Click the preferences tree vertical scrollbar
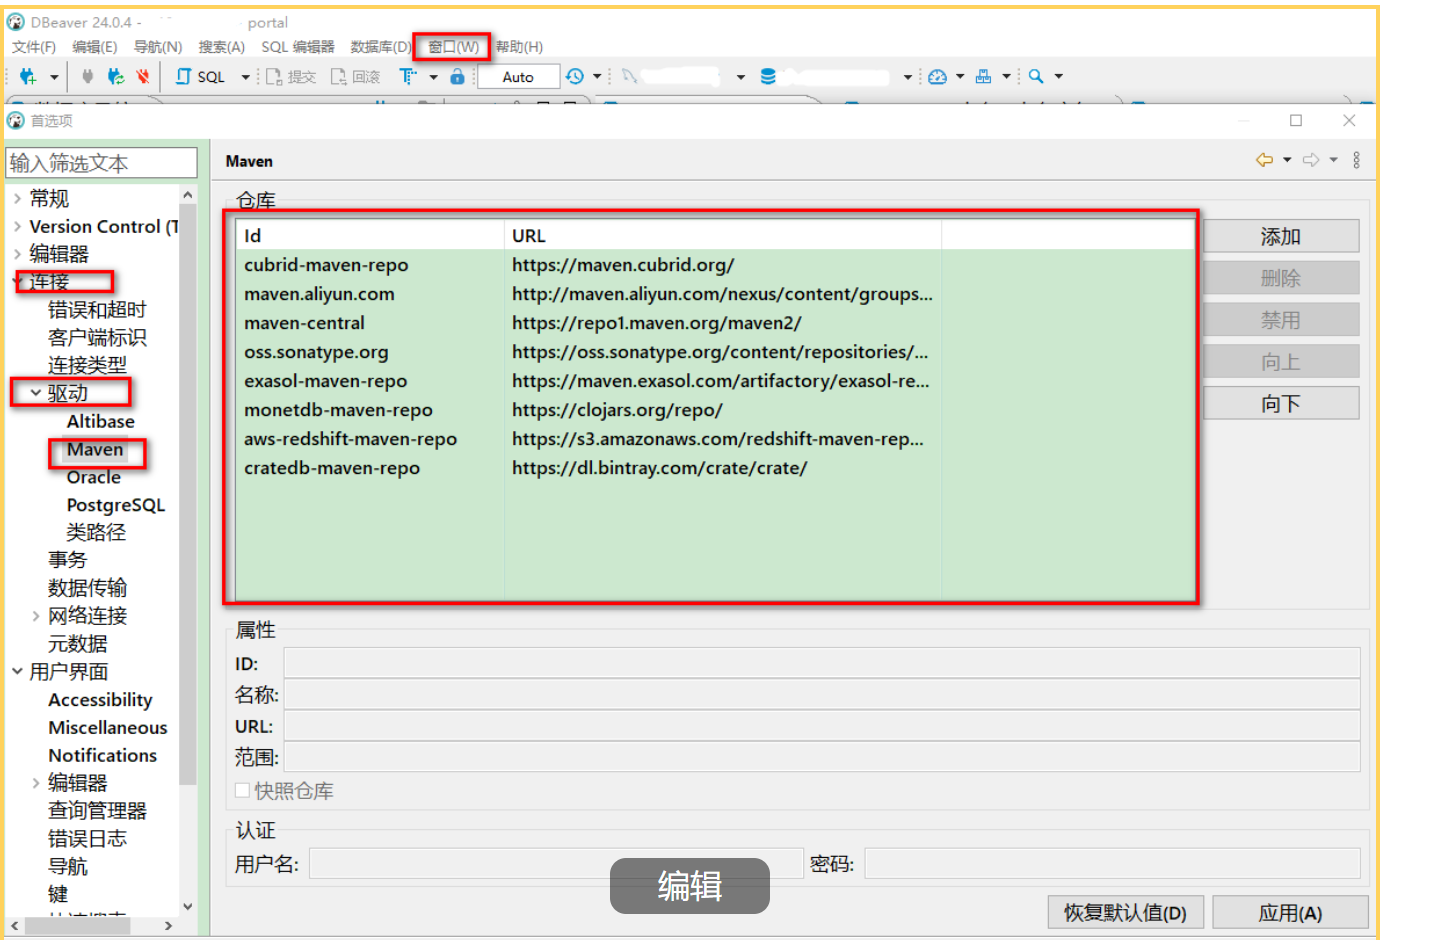 click(188, 495)
